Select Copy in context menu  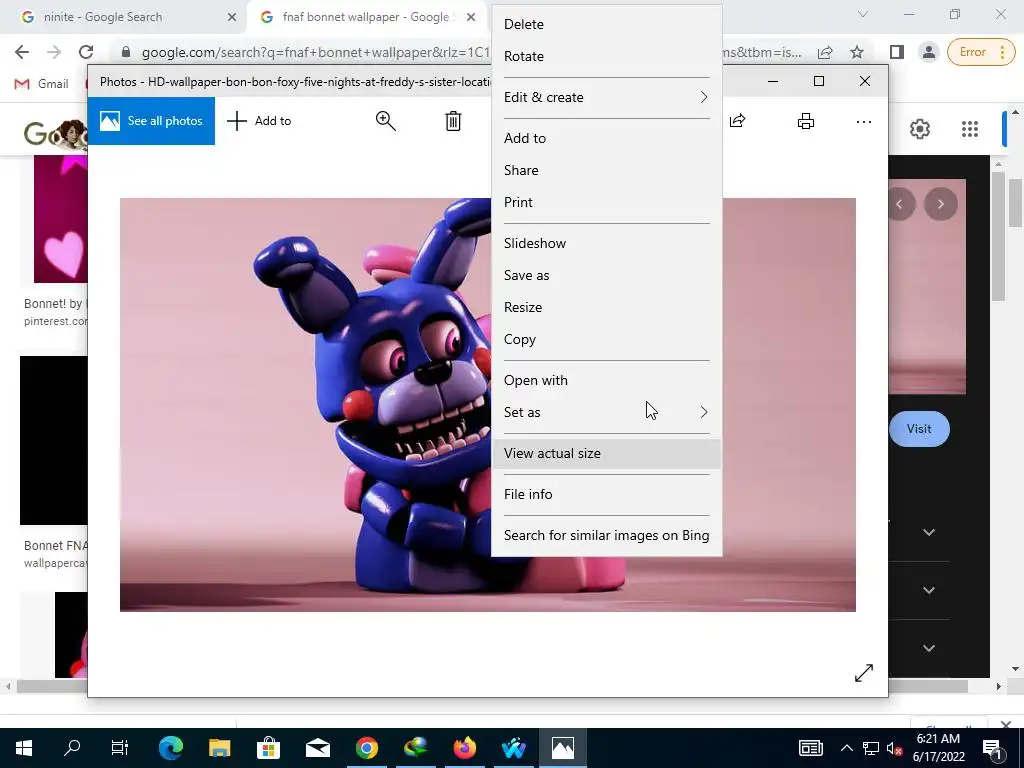pos(607,339)
